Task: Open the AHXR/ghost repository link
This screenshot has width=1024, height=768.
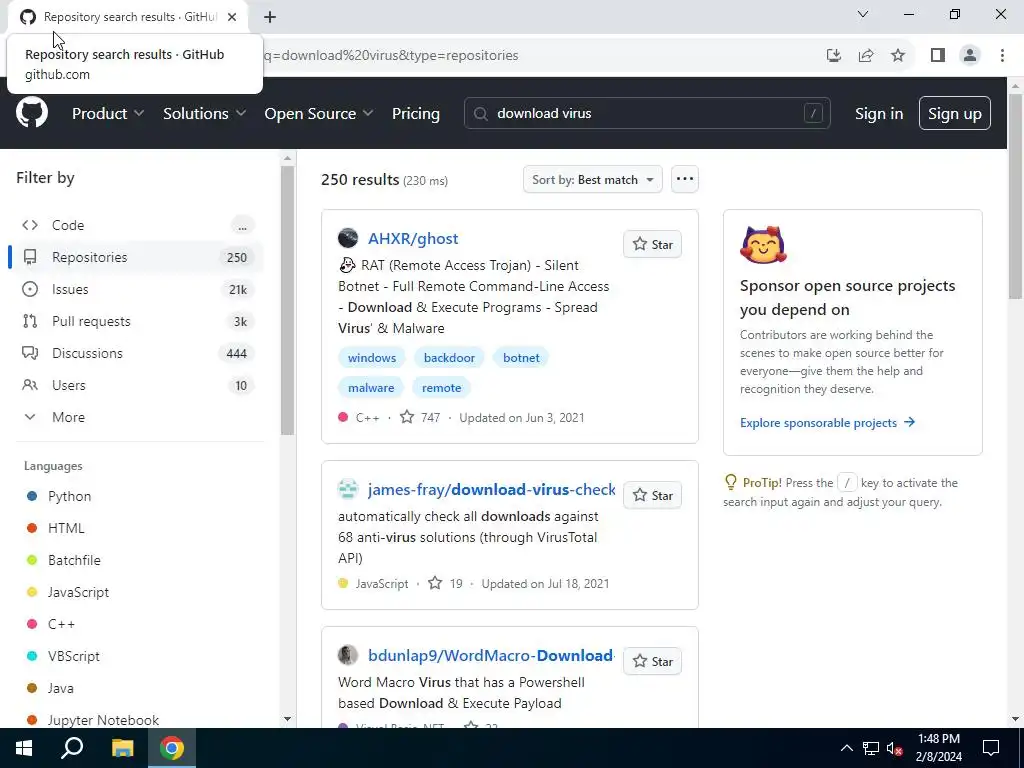Action: point(413,238)
